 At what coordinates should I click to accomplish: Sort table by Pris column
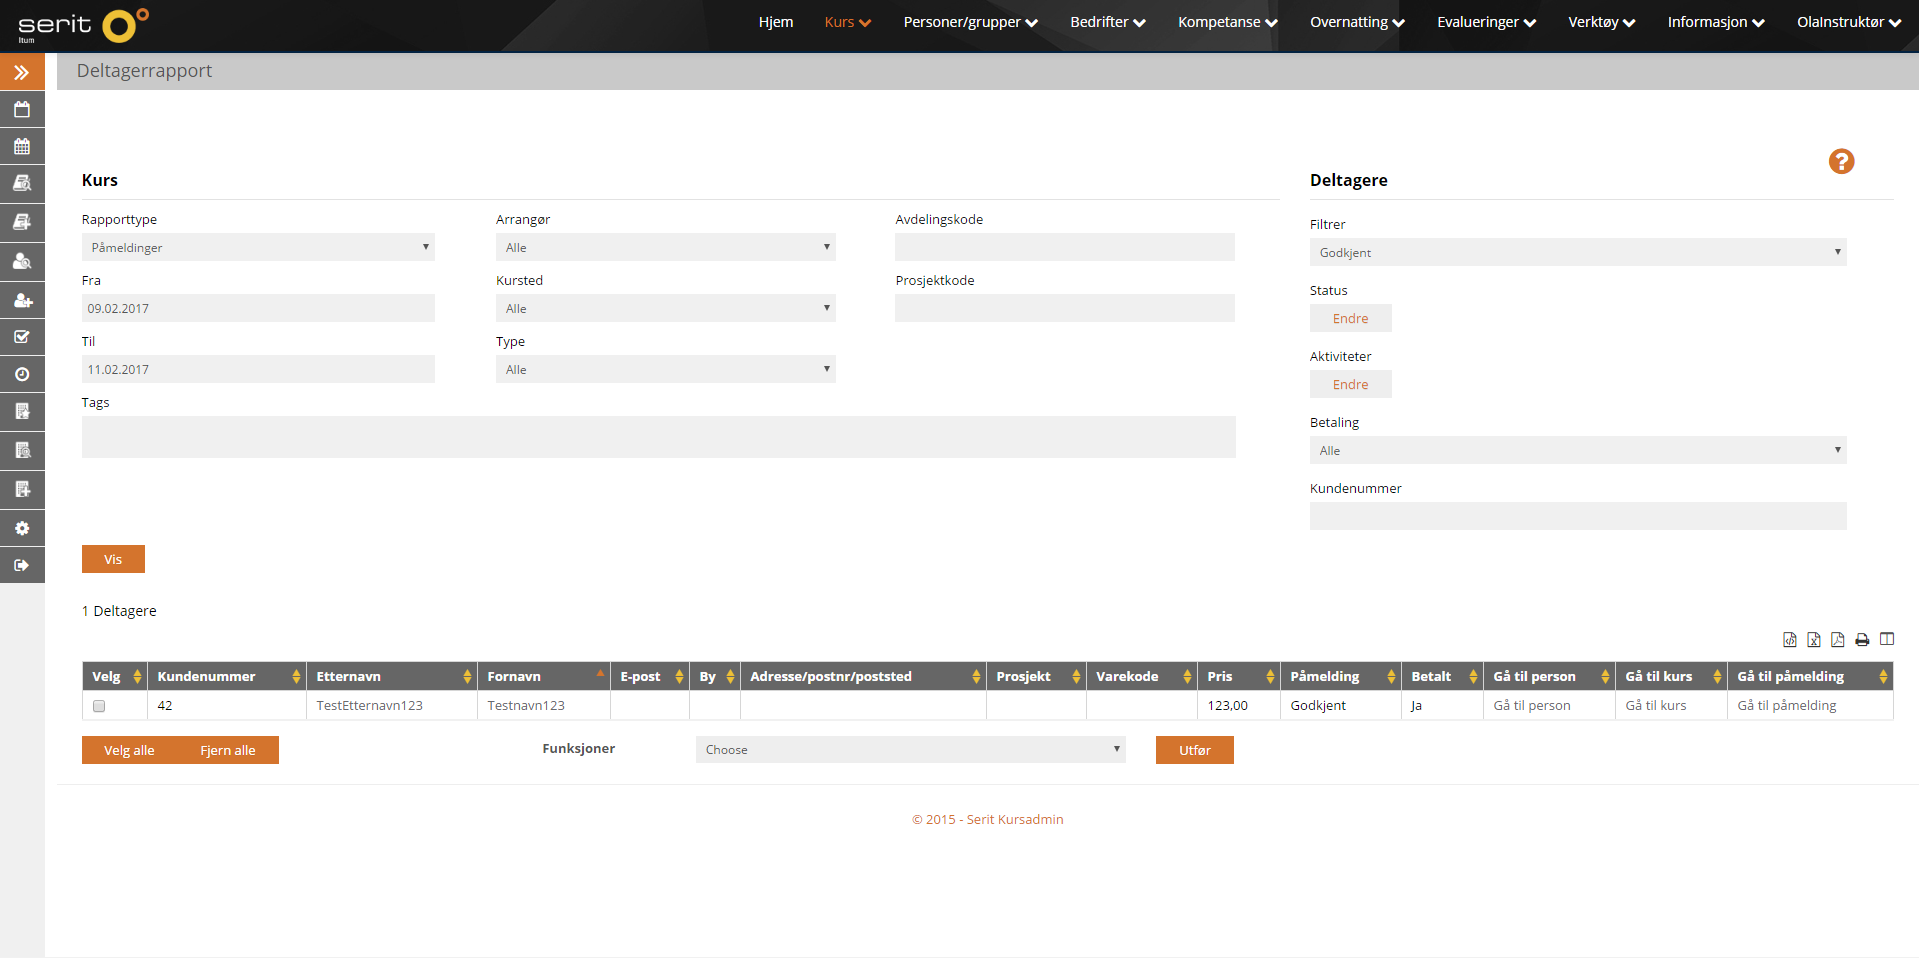point(1238,676)
